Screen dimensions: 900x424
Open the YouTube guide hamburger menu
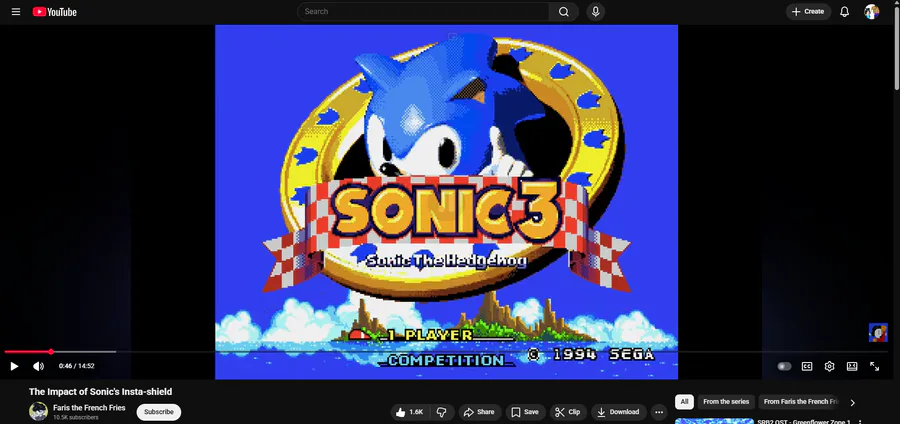coord(15,11)
